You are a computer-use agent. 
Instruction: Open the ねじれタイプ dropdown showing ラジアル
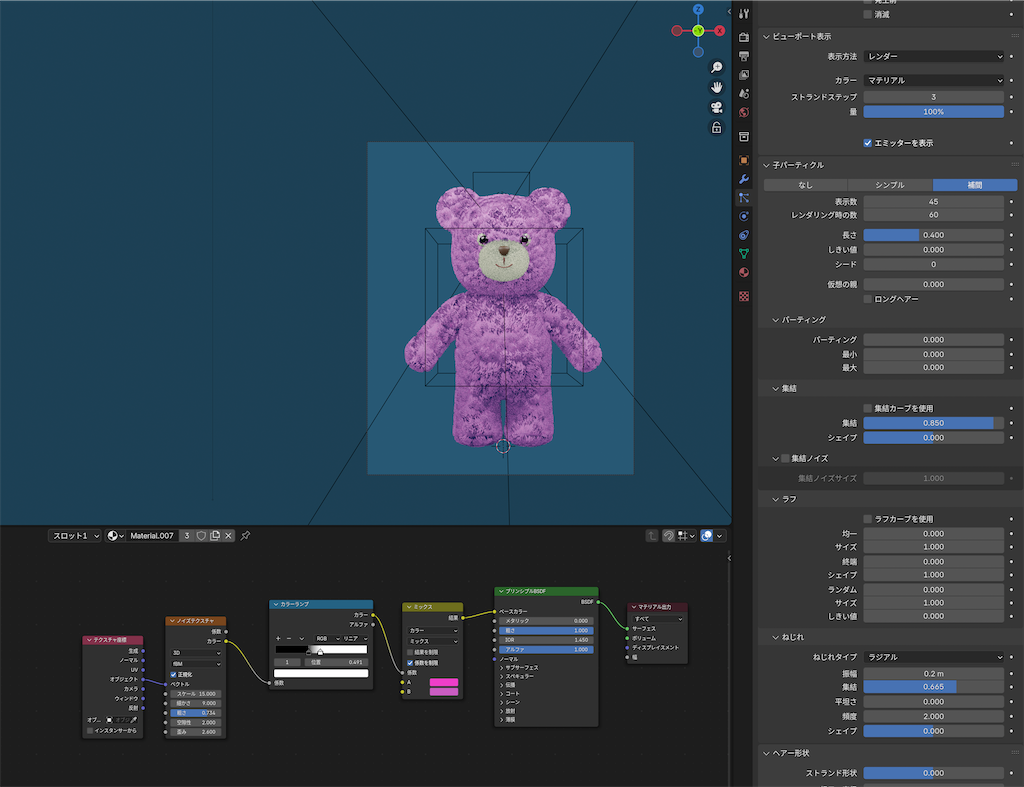pos(933,657)
